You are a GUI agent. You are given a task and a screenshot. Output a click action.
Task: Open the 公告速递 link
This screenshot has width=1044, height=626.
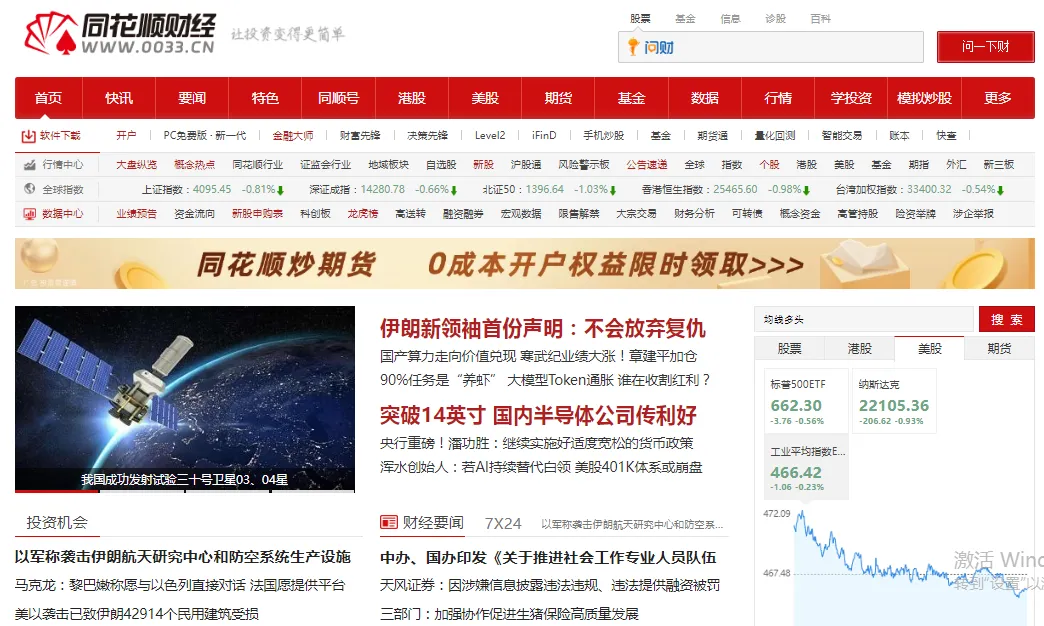pyautogui.click(x=647, y=164)
